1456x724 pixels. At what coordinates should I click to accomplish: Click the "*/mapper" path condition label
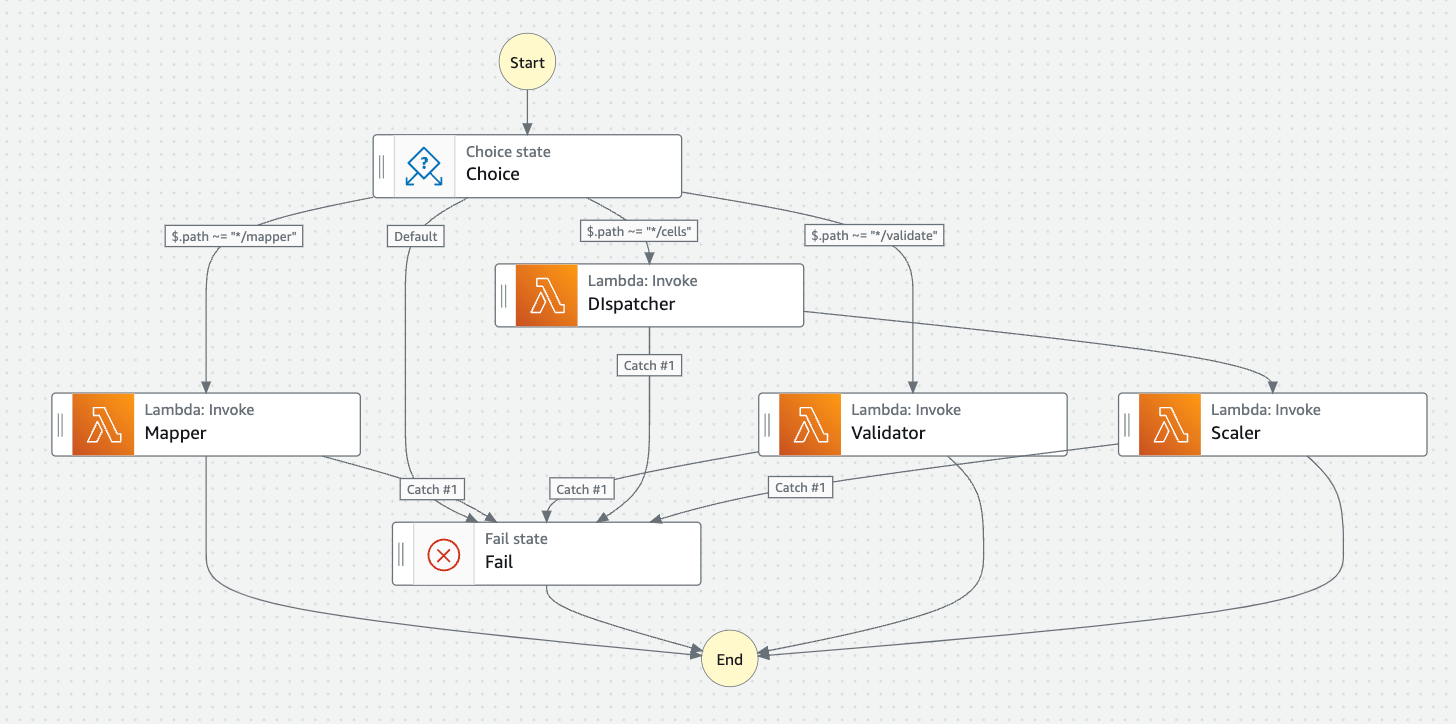coord(234,237)
